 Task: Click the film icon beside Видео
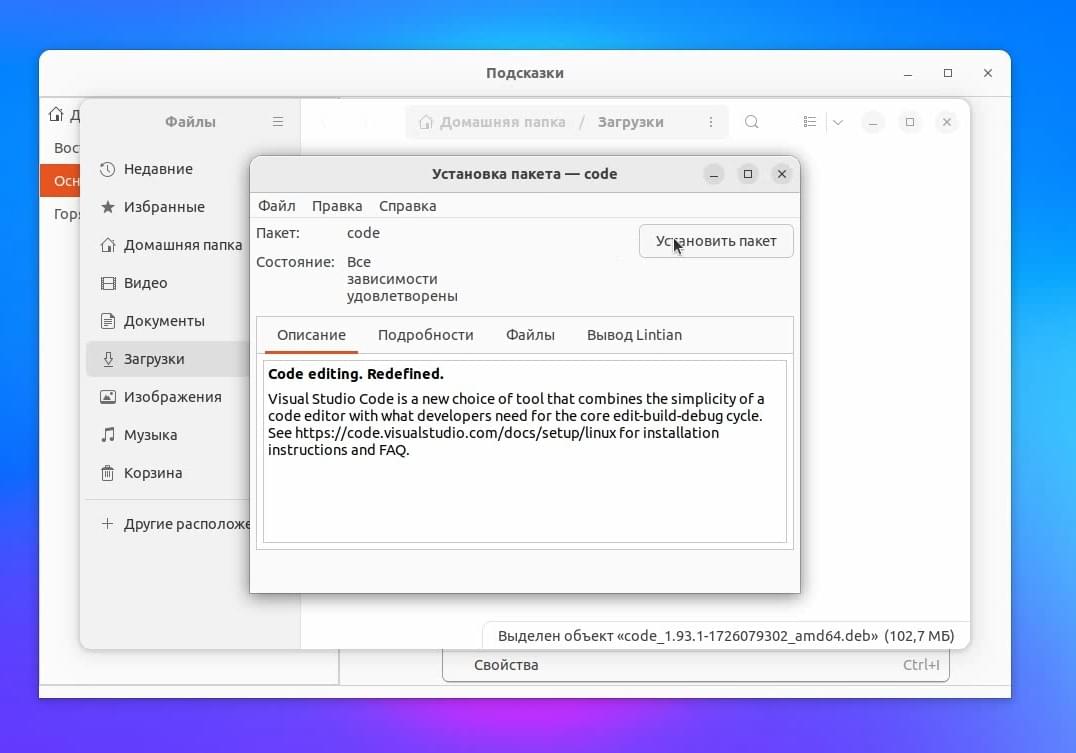point(108,283)
